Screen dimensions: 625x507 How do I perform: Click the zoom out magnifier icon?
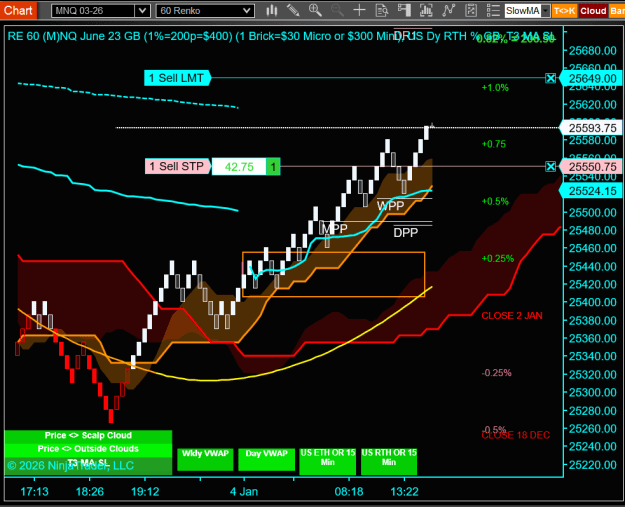[x=337, y=10]
